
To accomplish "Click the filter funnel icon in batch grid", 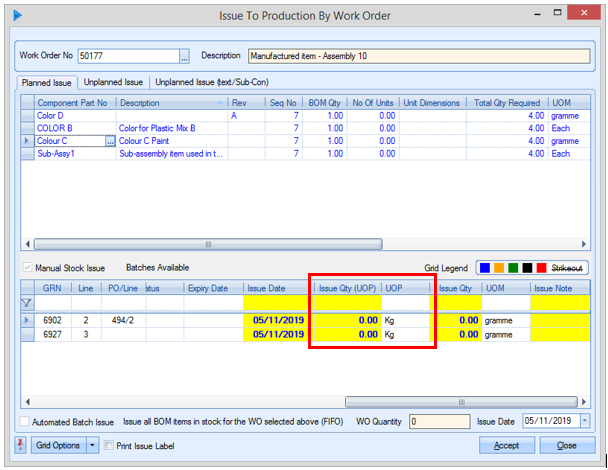I will 25,302.
